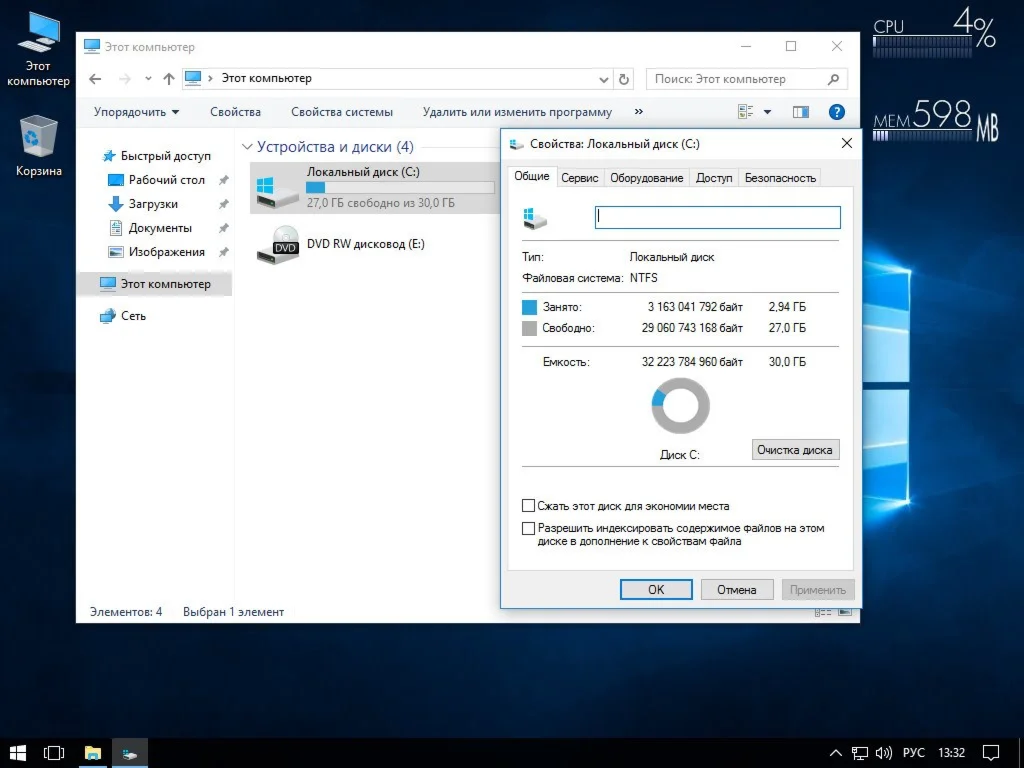Select Загрузки in the navigation pane
The image size is (1024, 768).
(153, 204)
